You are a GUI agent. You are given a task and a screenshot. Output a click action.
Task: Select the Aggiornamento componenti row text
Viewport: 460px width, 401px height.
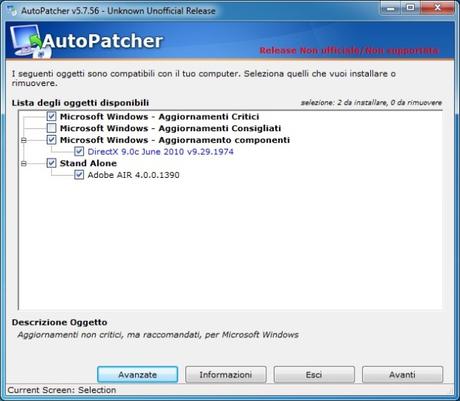(175, 140)
